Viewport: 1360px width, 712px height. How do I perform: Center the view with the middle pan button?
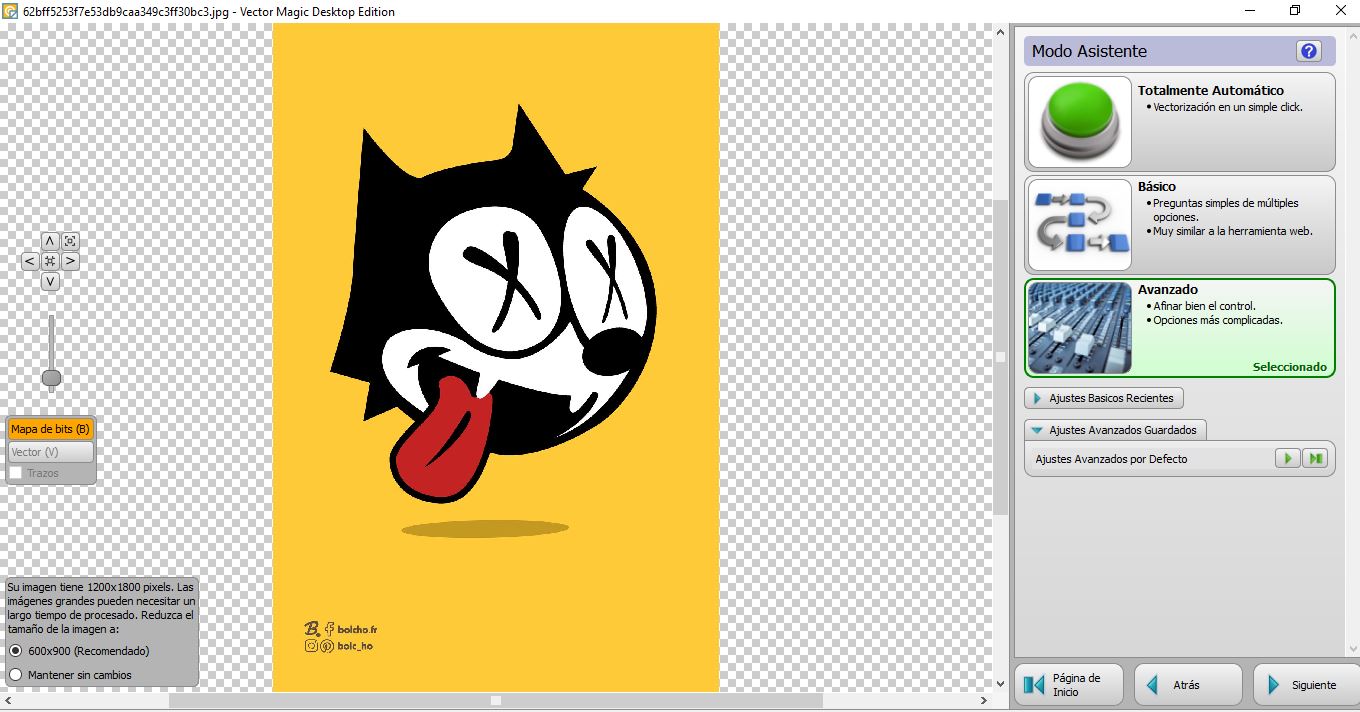(50, 261)
